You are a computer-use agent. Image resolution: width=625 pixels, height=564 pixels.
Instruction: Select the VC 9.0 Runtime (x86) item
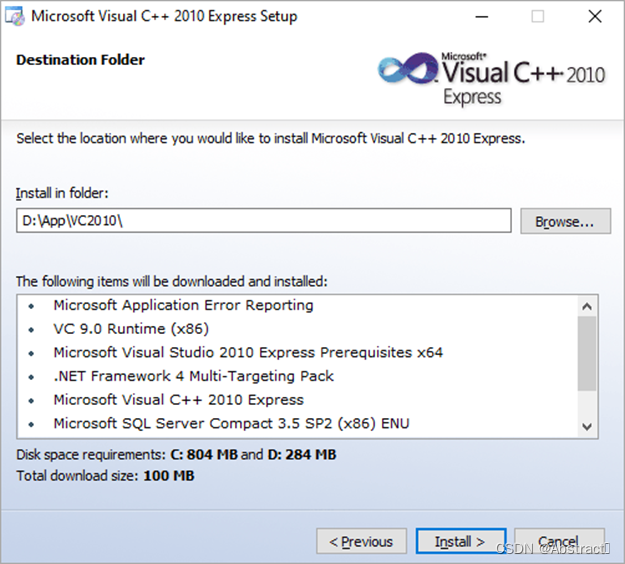(130, 329)
